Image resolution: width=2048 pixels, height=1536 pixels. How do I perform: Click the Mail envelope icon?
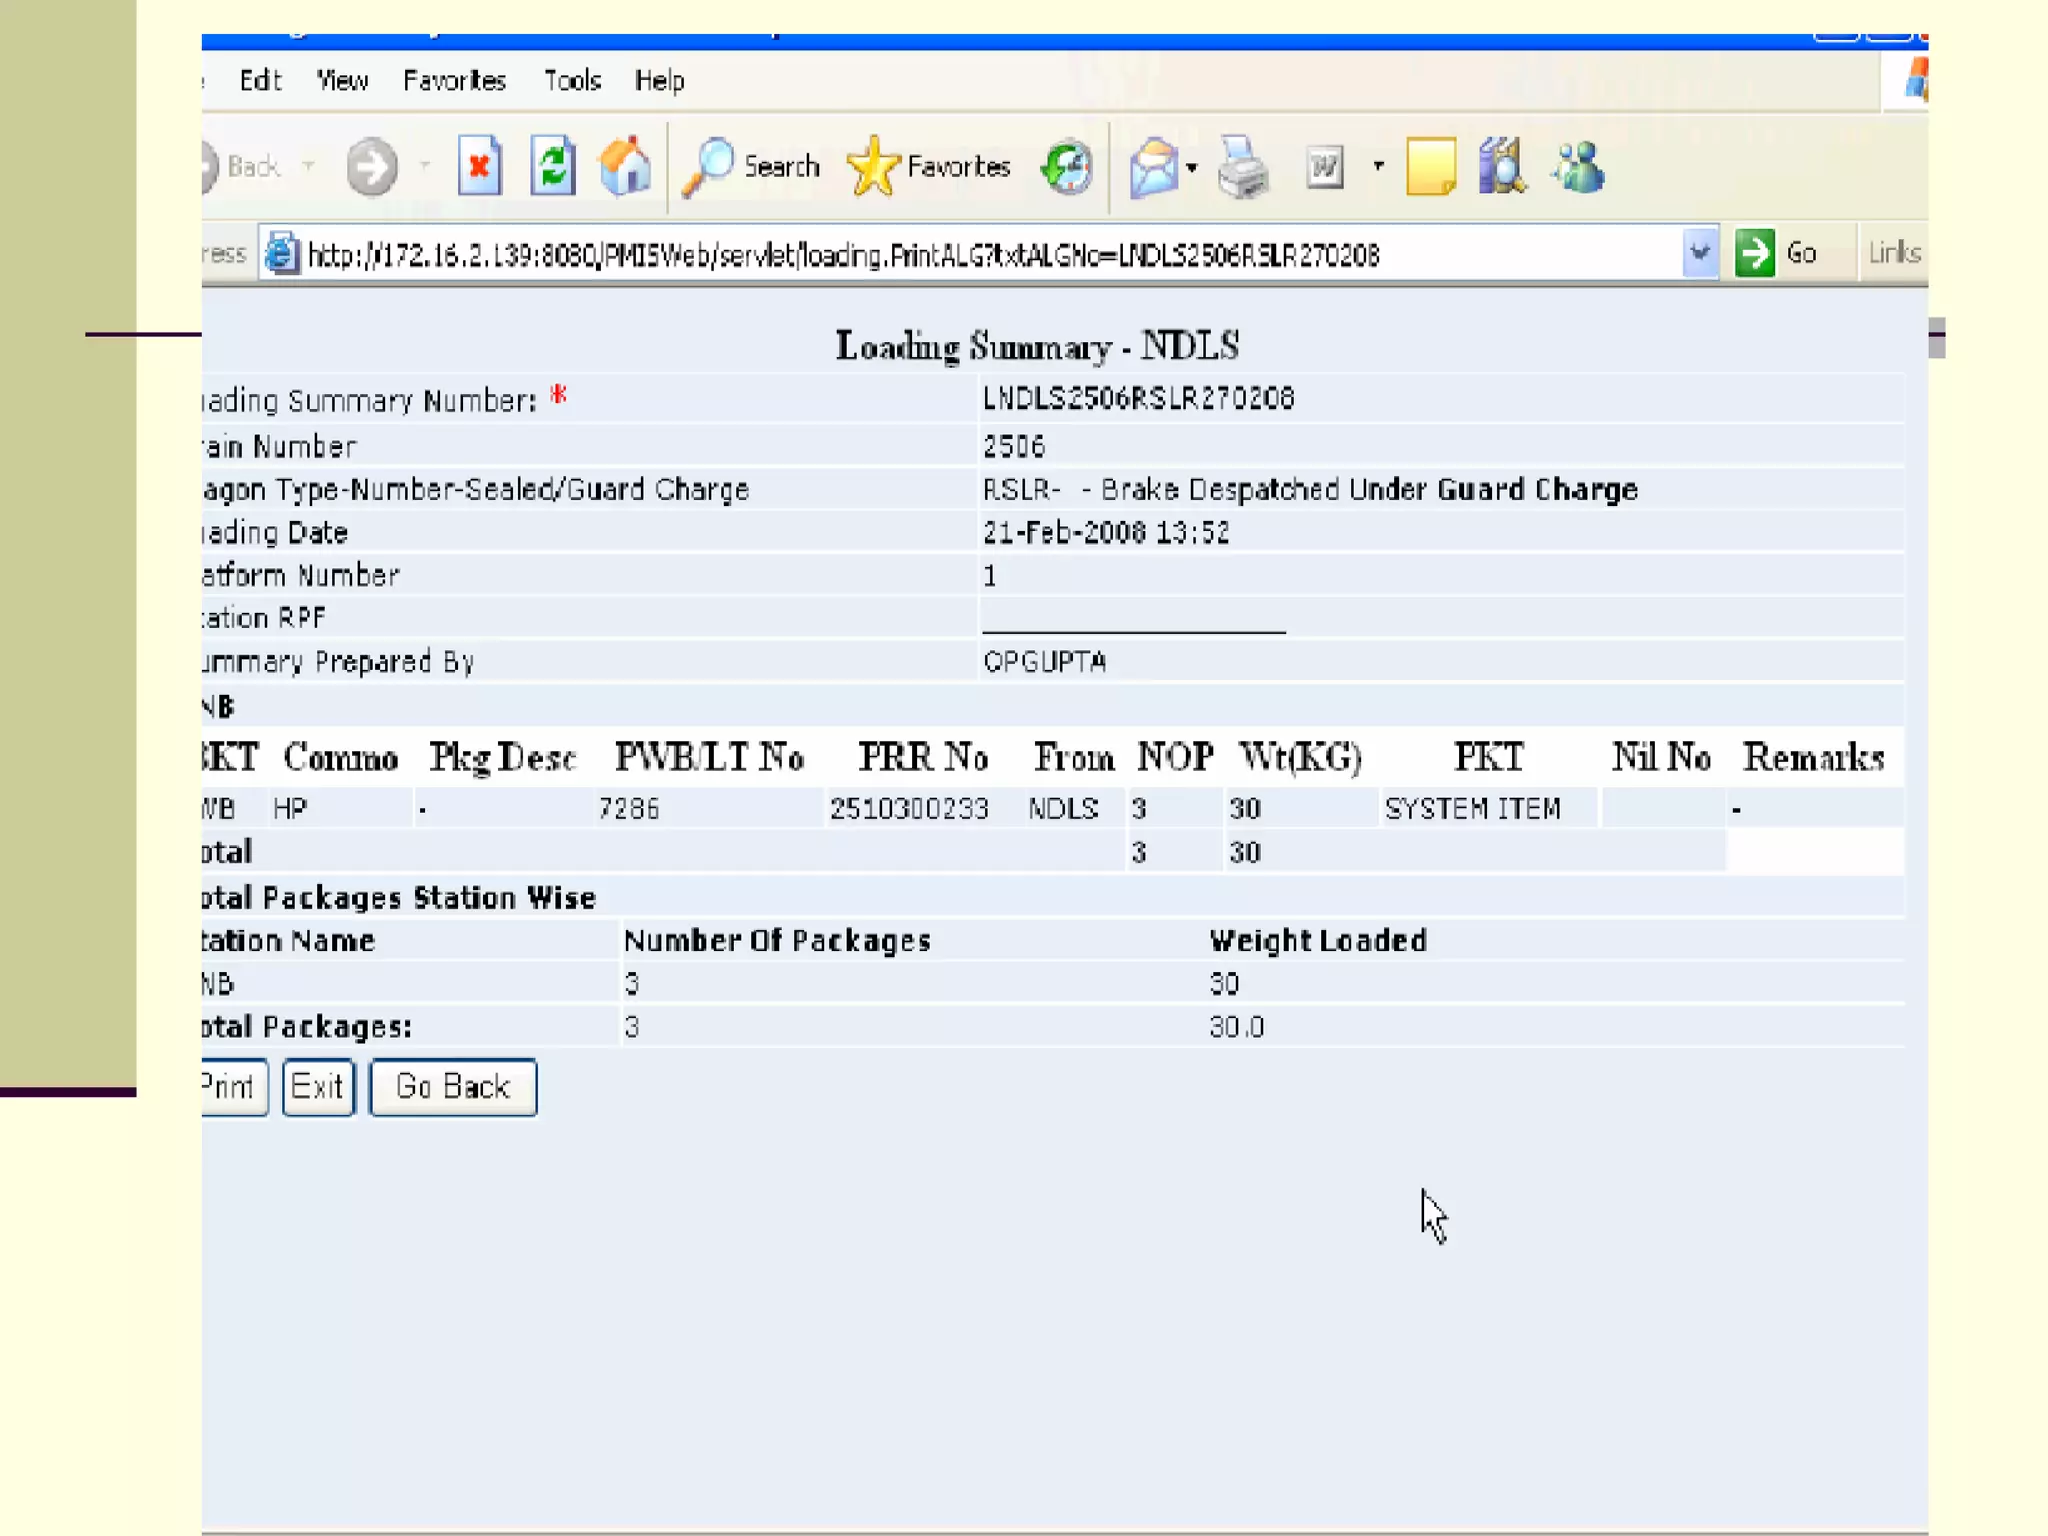[1153, 166]
